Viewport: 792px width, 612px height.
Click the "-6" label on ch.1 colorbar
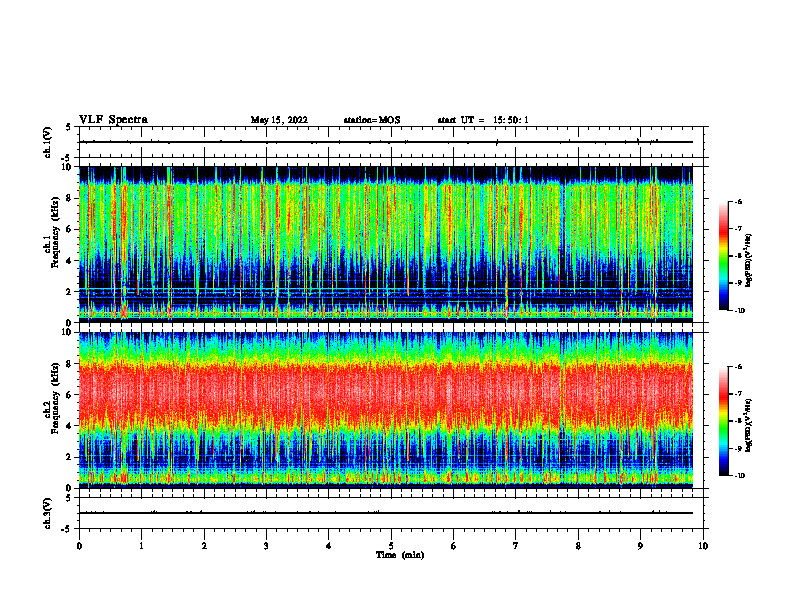pyautogui.click(x=738, y=201)
